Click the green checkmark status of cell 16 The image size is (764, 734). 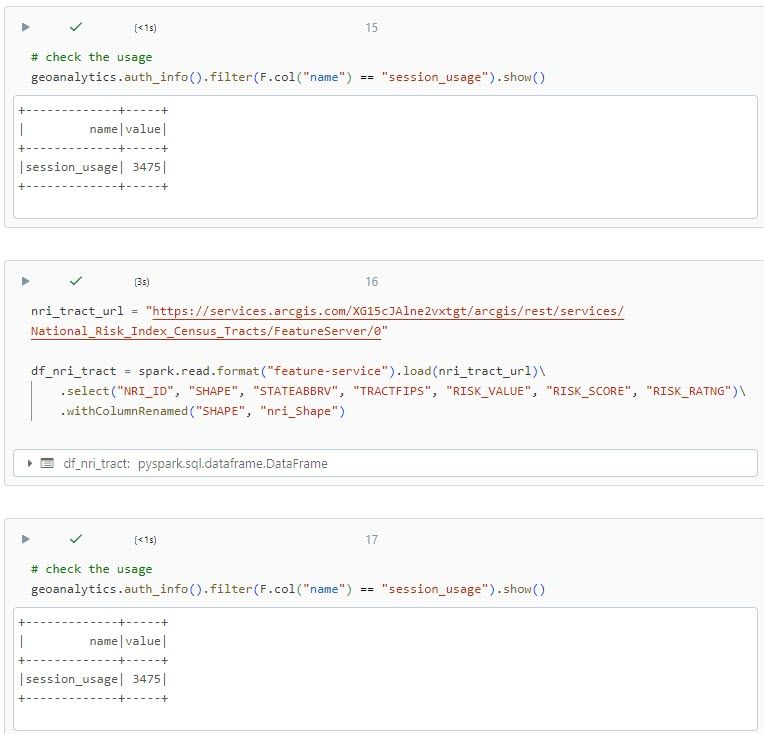75,281
